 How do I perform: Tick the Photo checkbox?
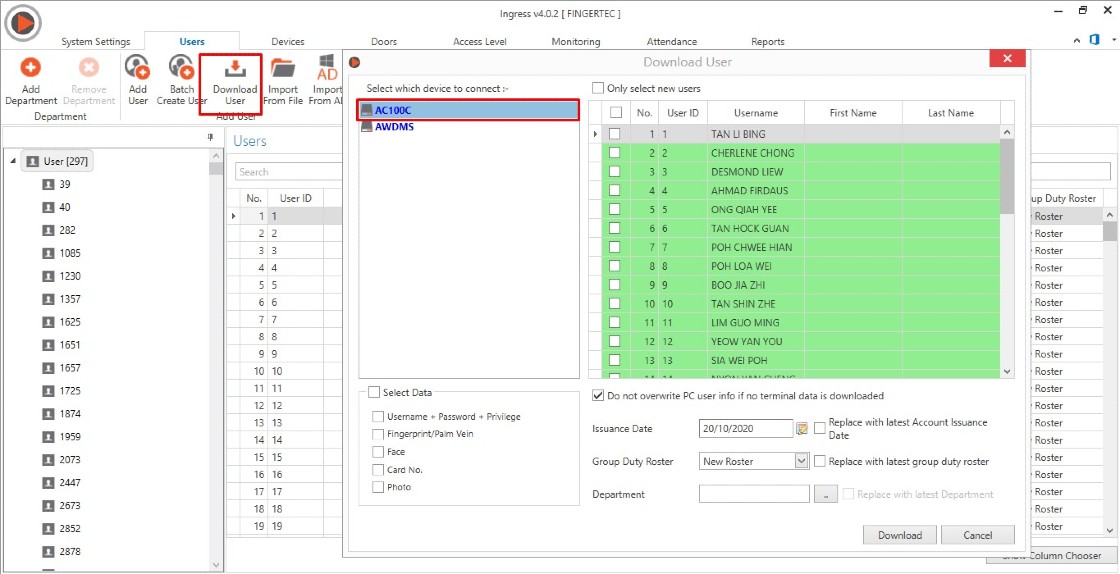coord(378,487)
